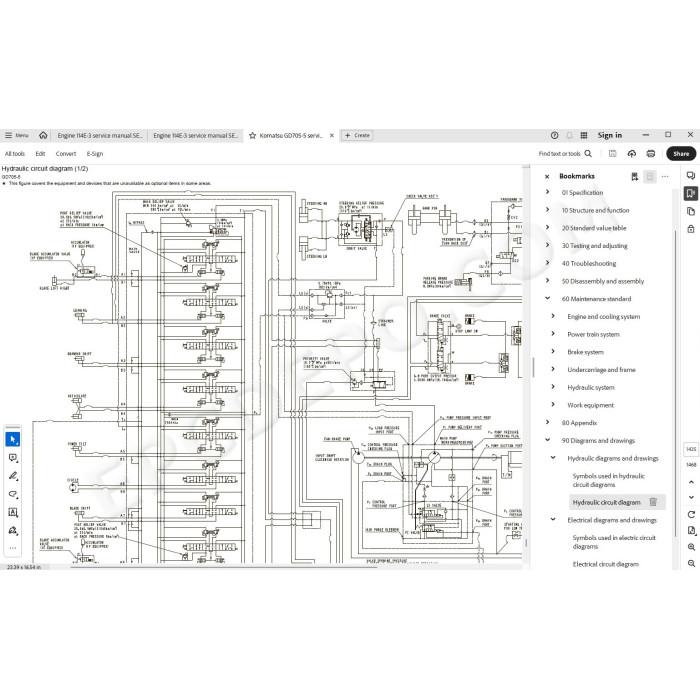
Task: Rotate page clockwise icon
Action: click(691, 514)
